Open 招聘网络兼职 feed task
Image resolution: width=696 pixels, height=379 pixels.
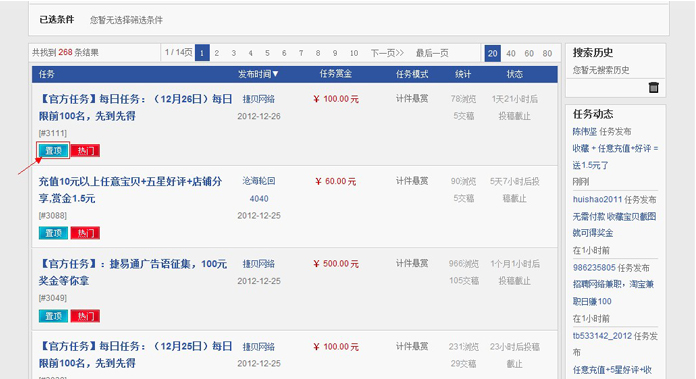[613, 292]
